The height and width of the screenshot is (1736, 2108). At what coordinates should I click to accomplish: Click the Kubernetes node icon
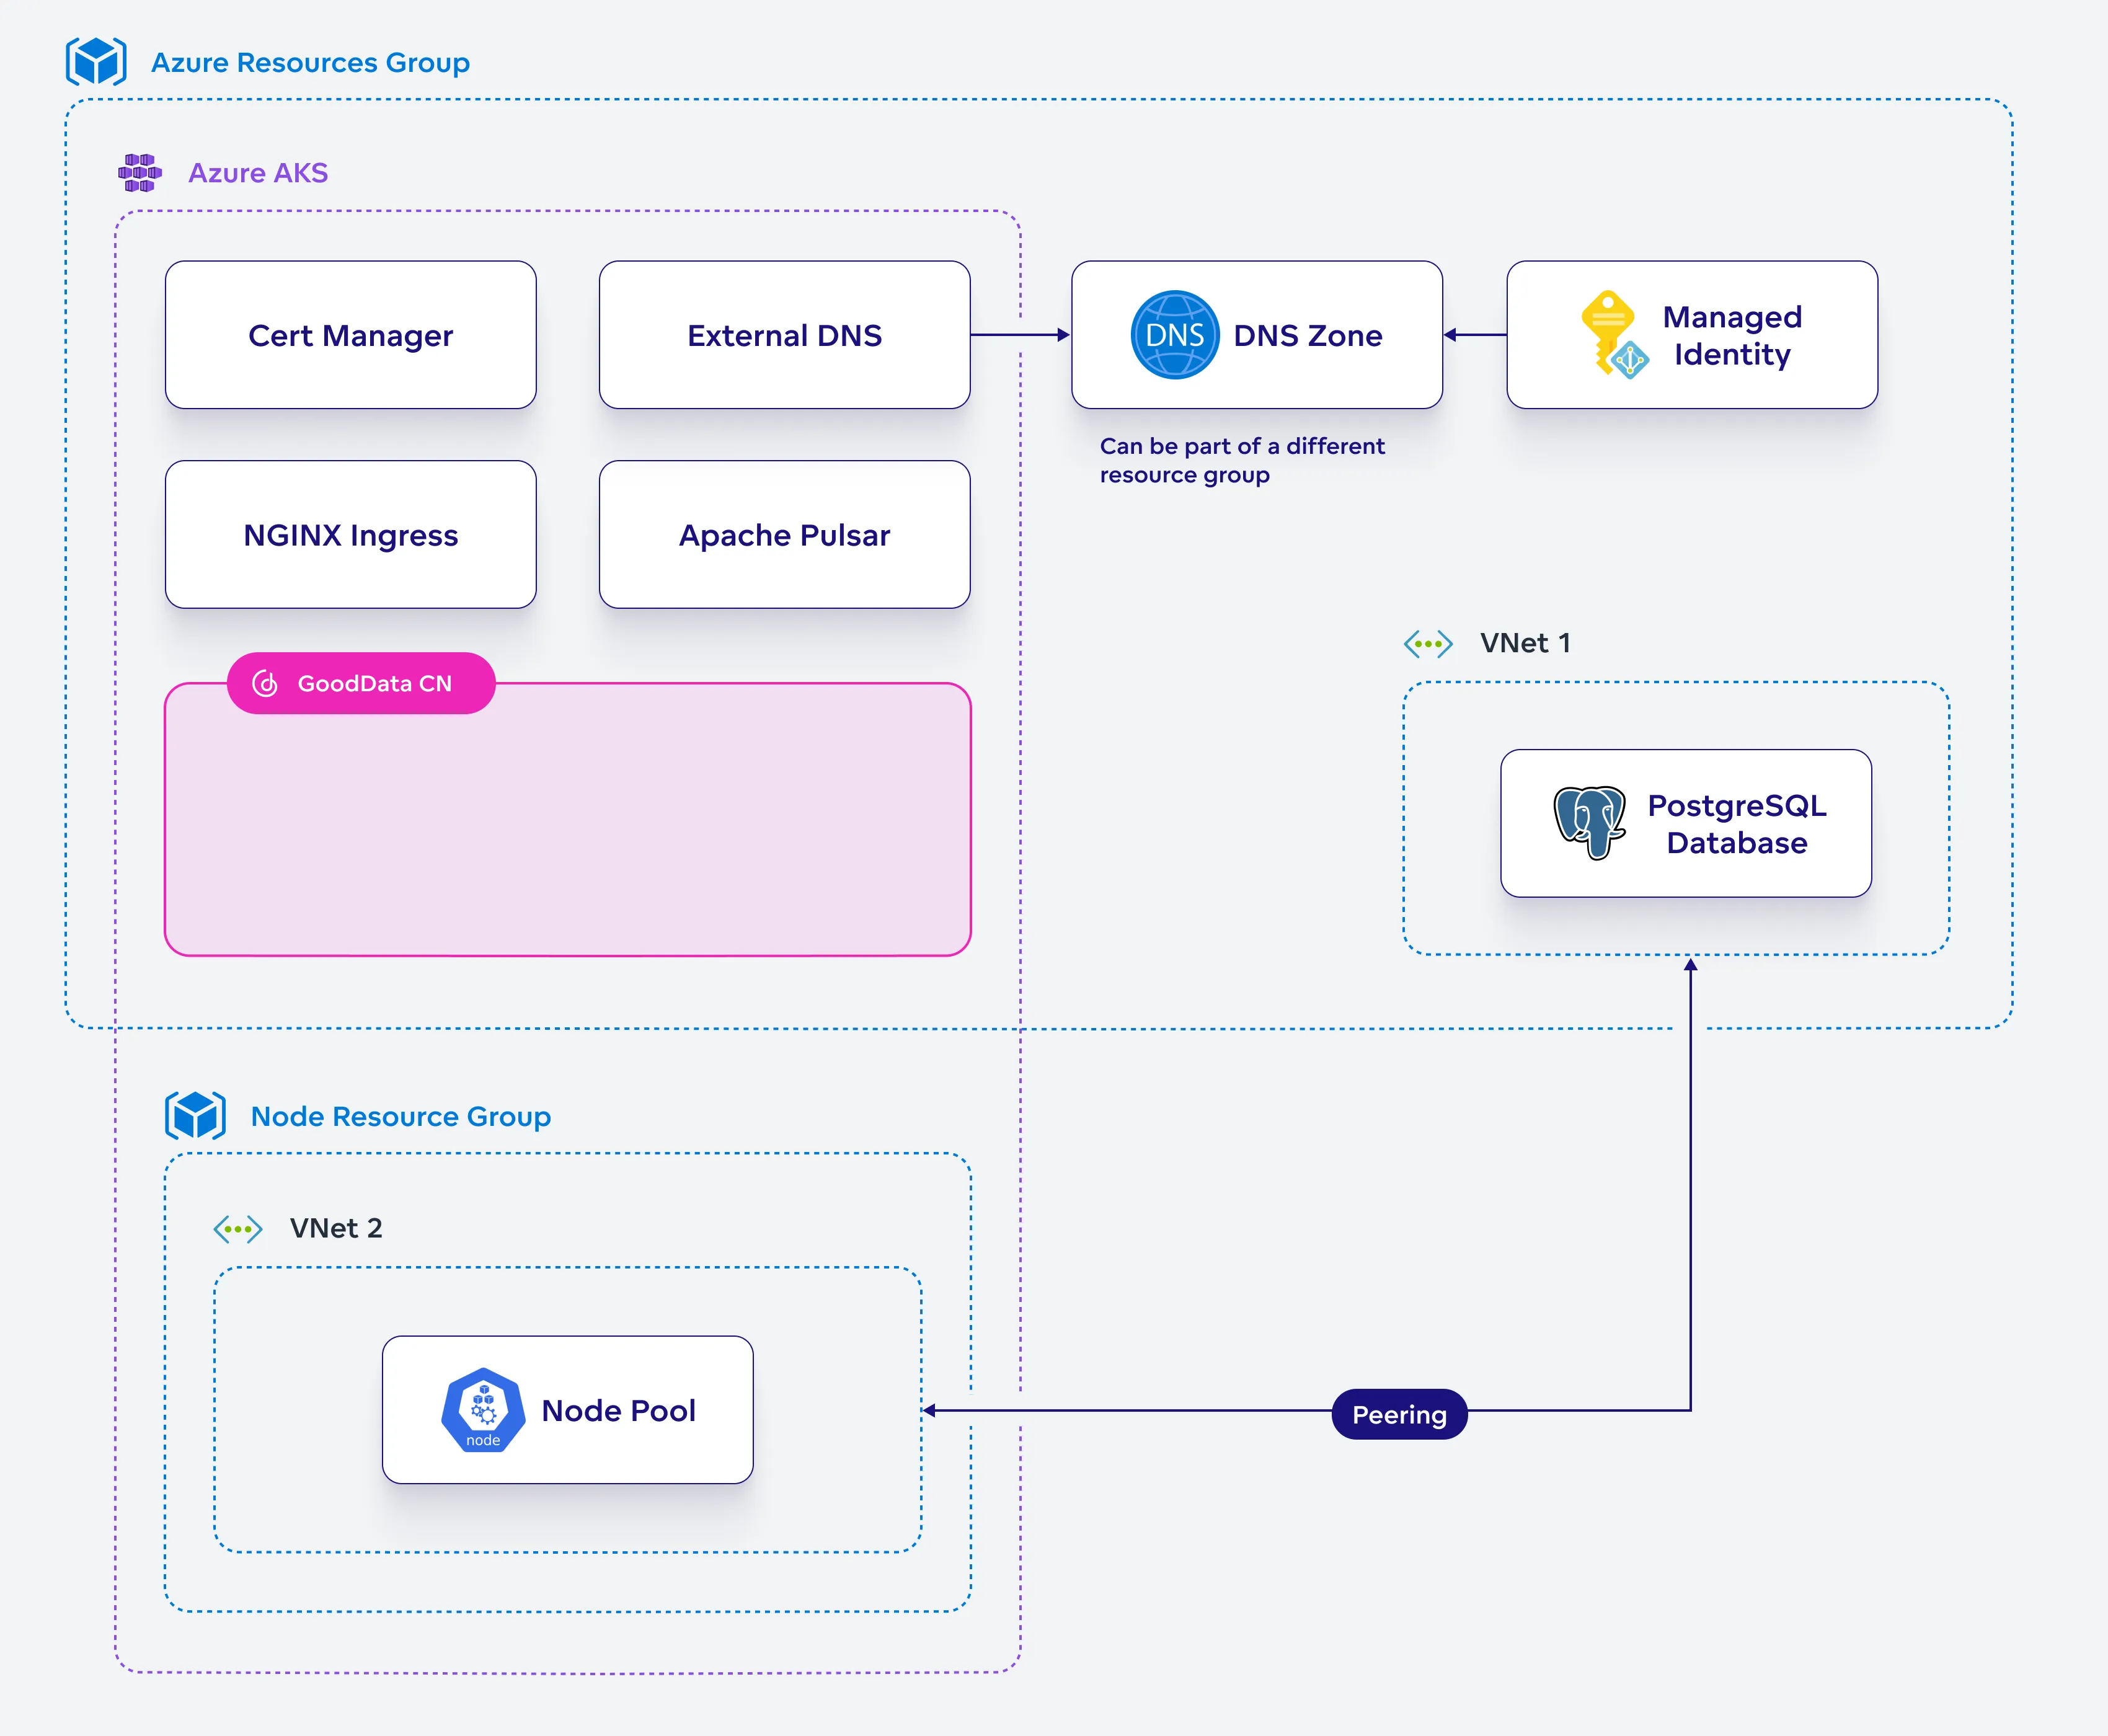pyautogui.click(x=483, y=1410)
